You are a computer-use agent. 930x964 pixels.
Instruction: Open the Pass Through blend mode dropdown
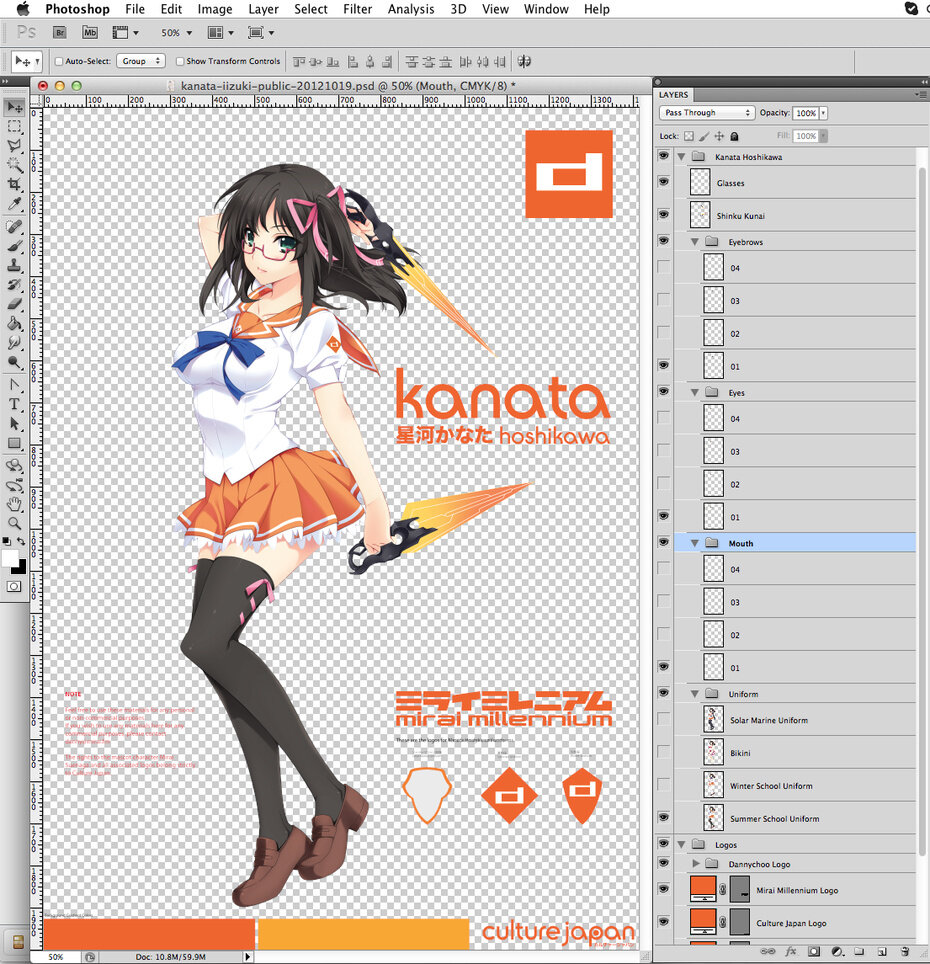click(707, 113)
